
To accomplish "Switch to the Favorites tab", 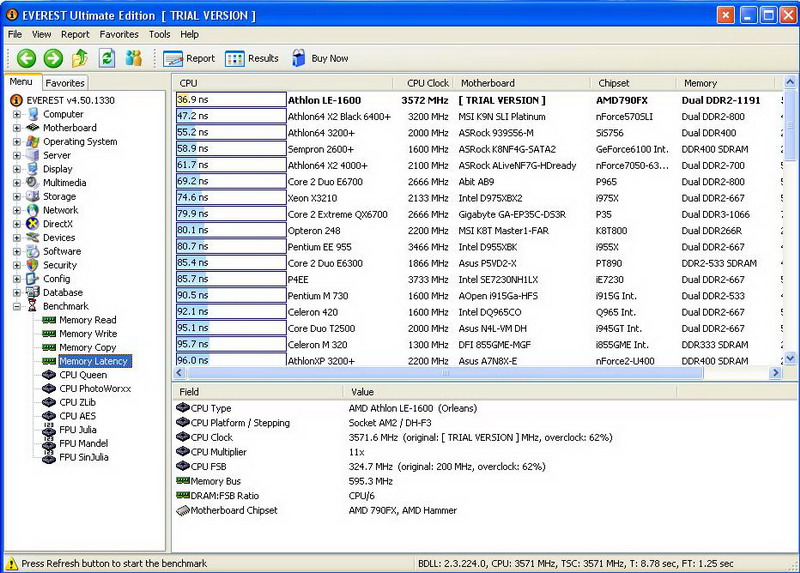I will tap(64, 83).
